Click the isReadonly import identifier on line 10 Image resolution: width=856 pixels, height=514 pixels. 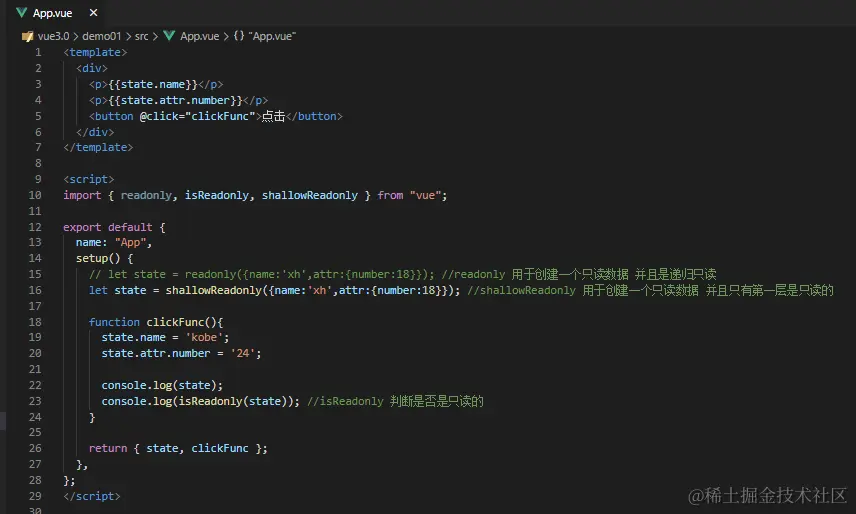217,195
